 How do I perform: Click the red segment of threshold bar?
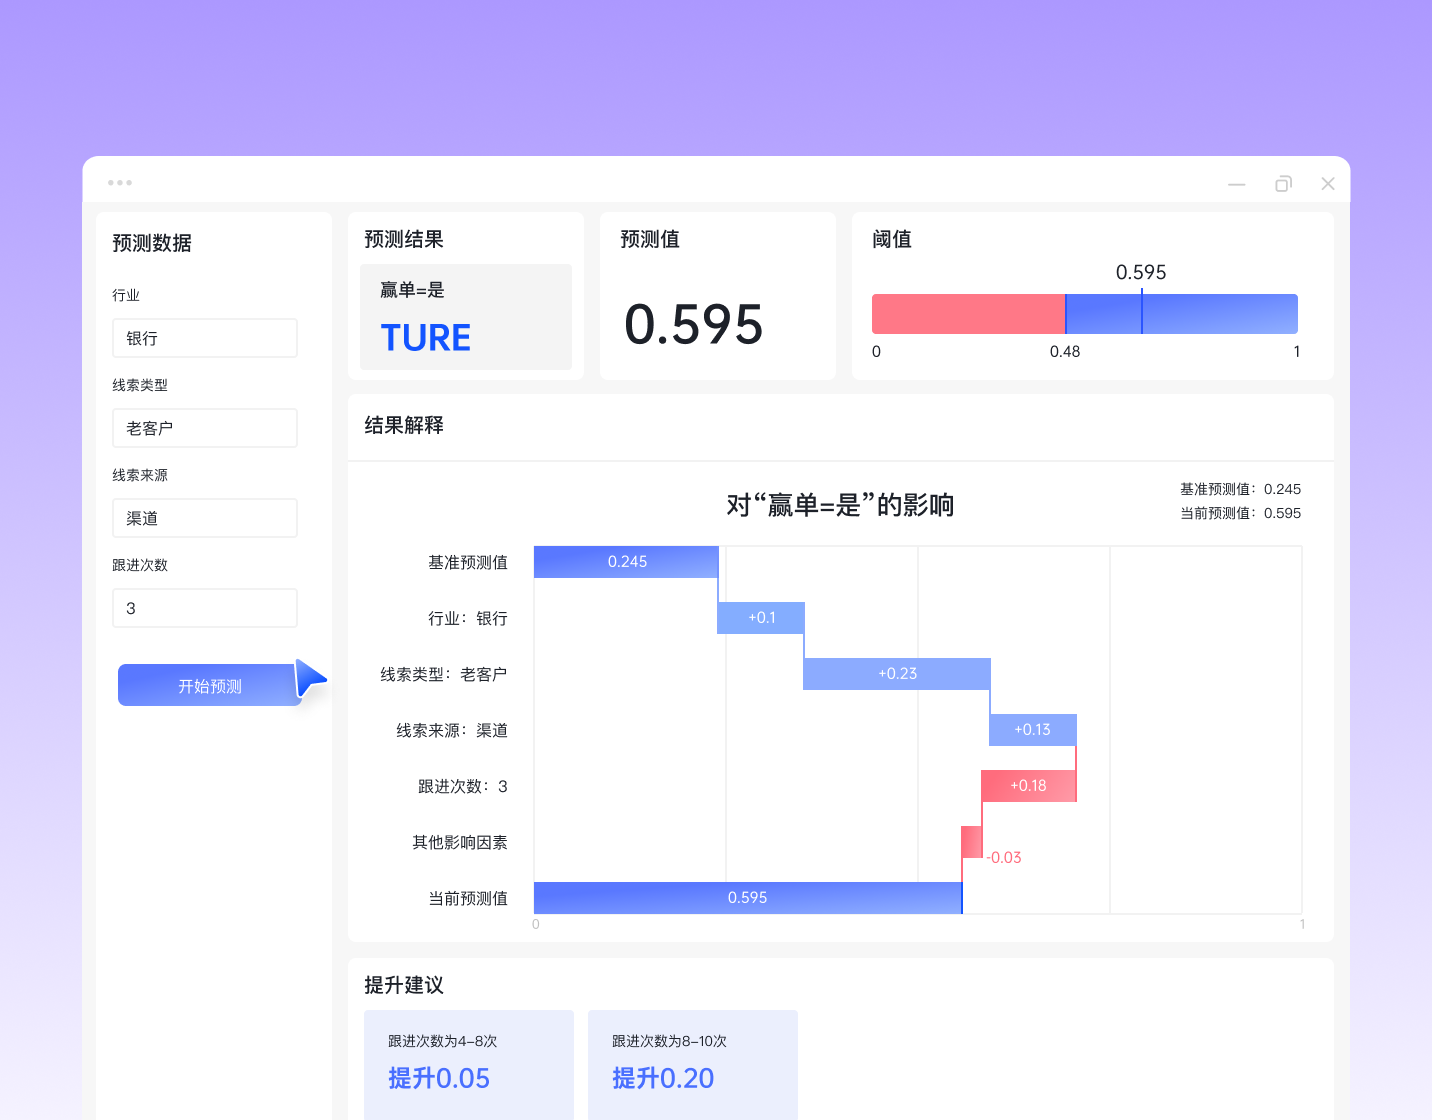(967, 314)
